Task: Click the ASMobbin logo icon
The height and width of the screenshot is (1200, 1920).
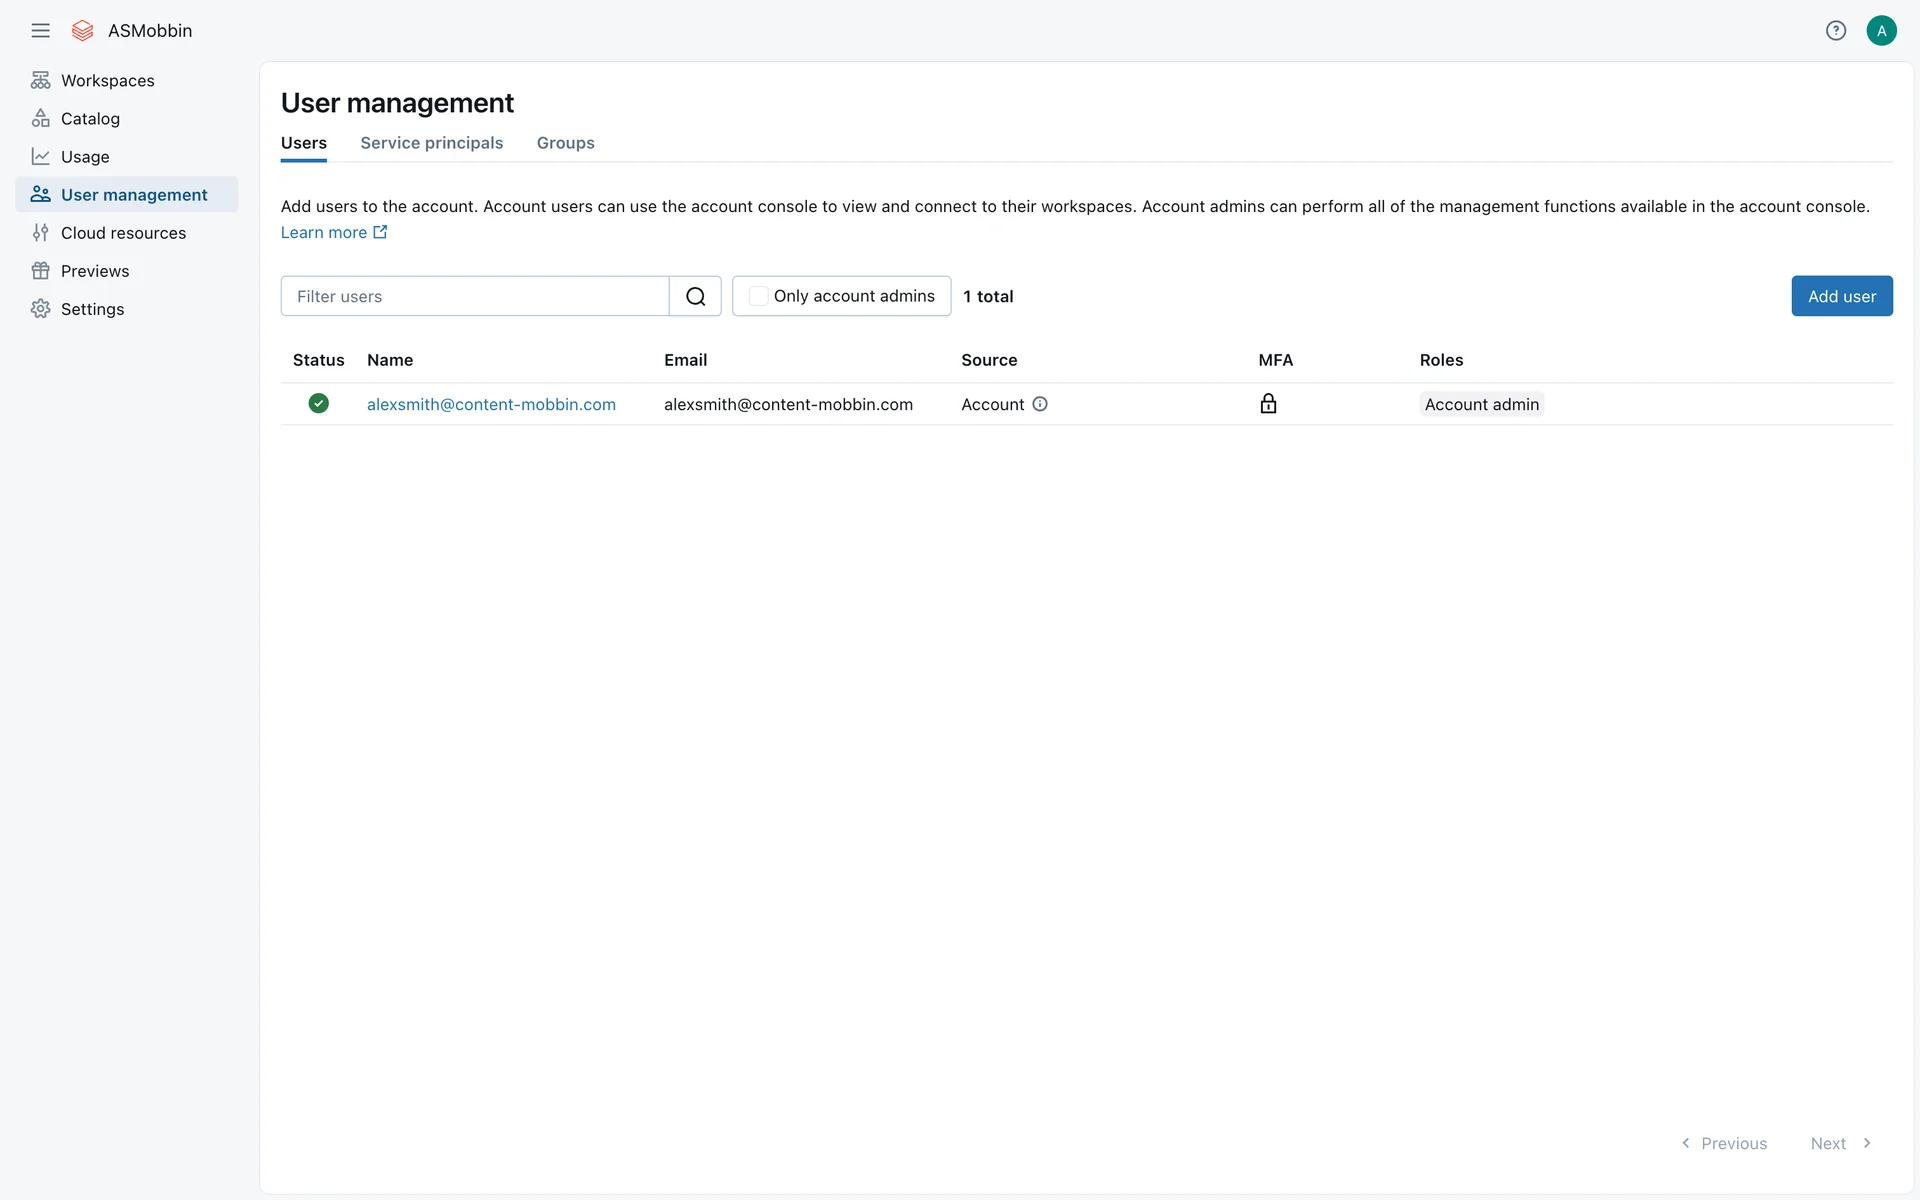Action: point(83,30)
